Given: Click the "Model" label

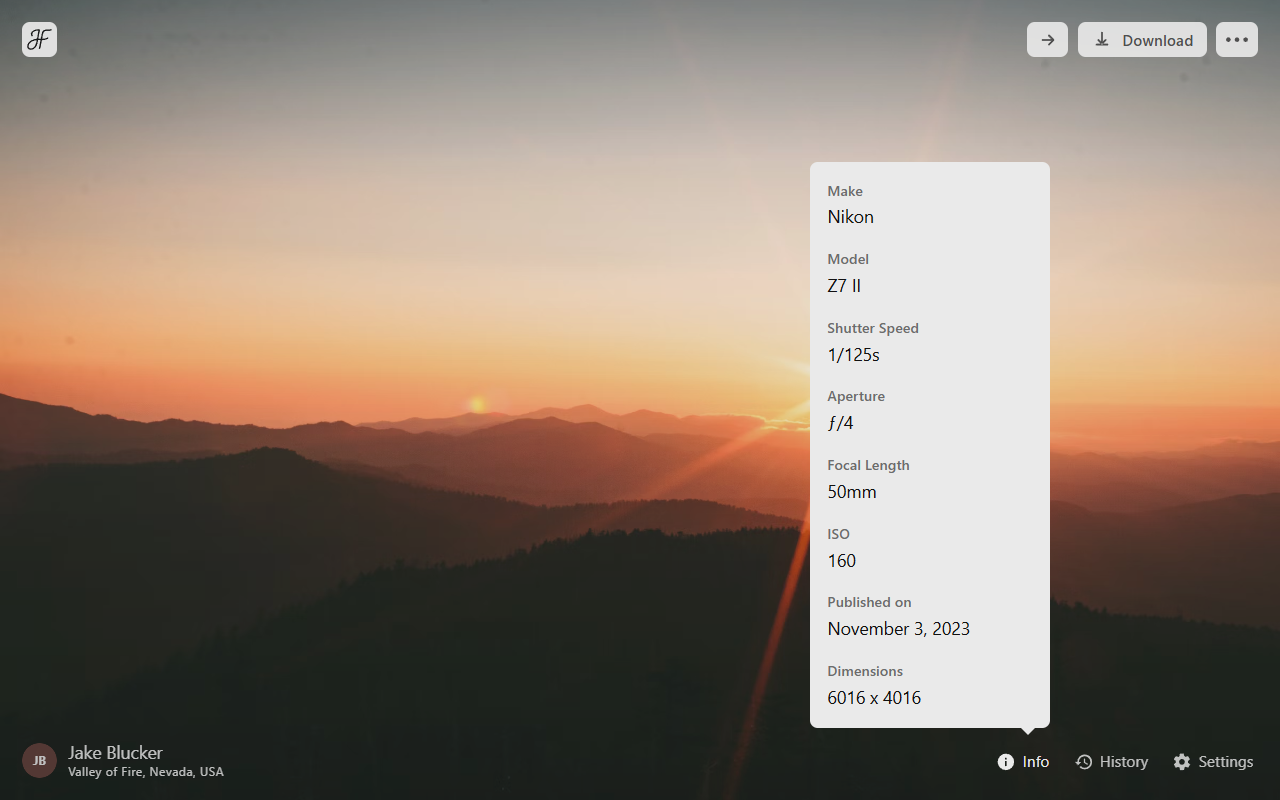Looking at the screenshot, I should (848, 259).
